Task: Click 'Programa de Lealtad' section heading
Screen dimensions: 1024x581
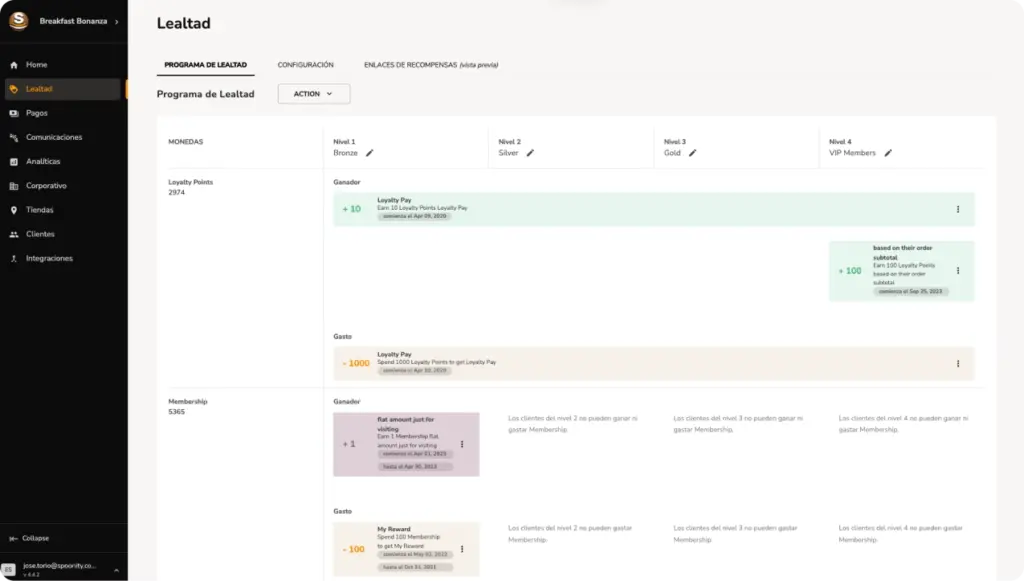Action: [x=206, y=94]
